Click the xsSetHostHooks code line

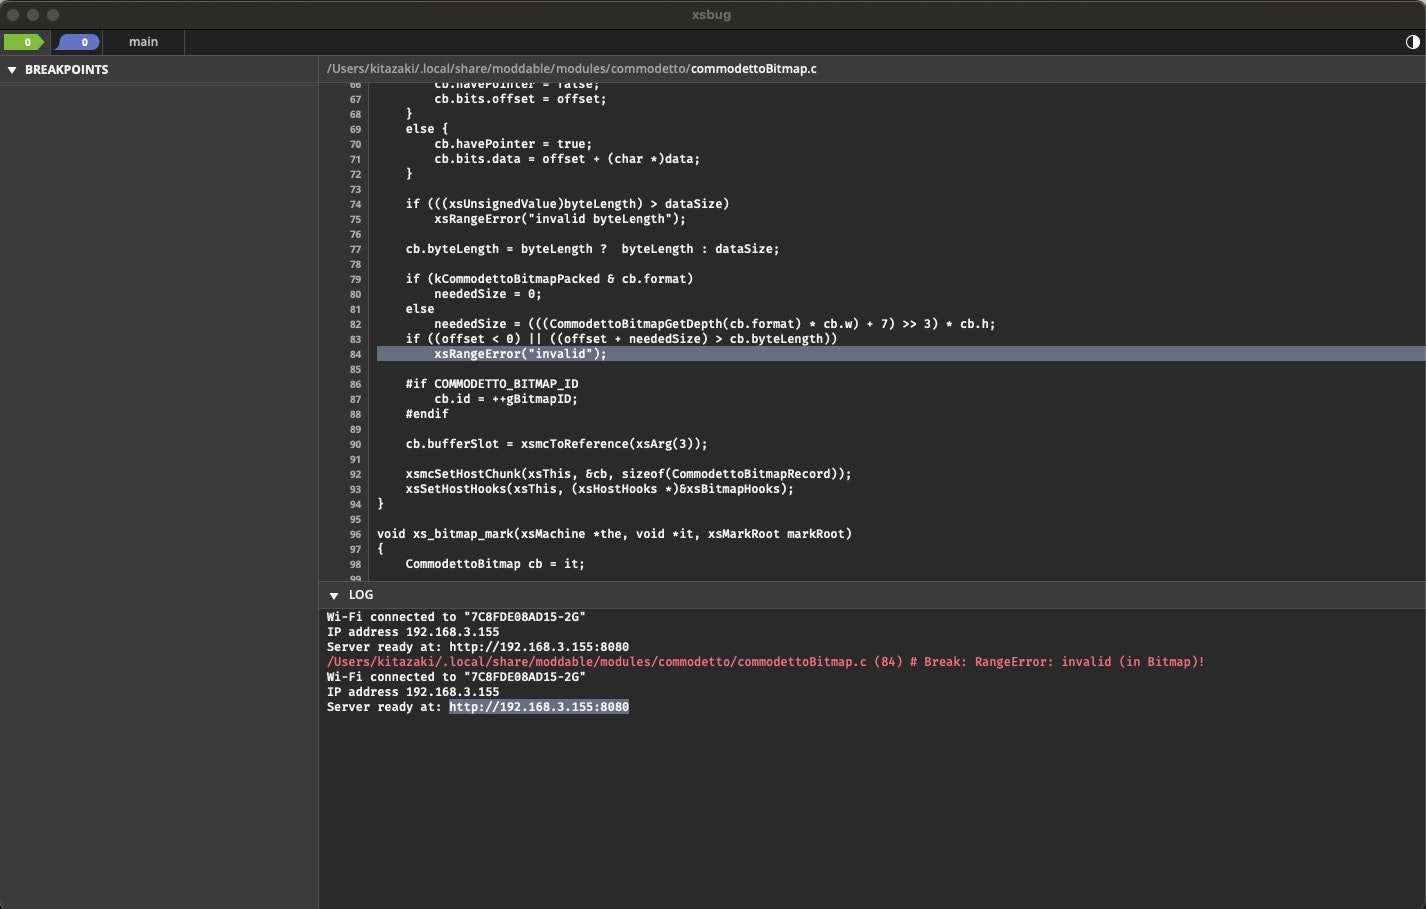(599, 489)
